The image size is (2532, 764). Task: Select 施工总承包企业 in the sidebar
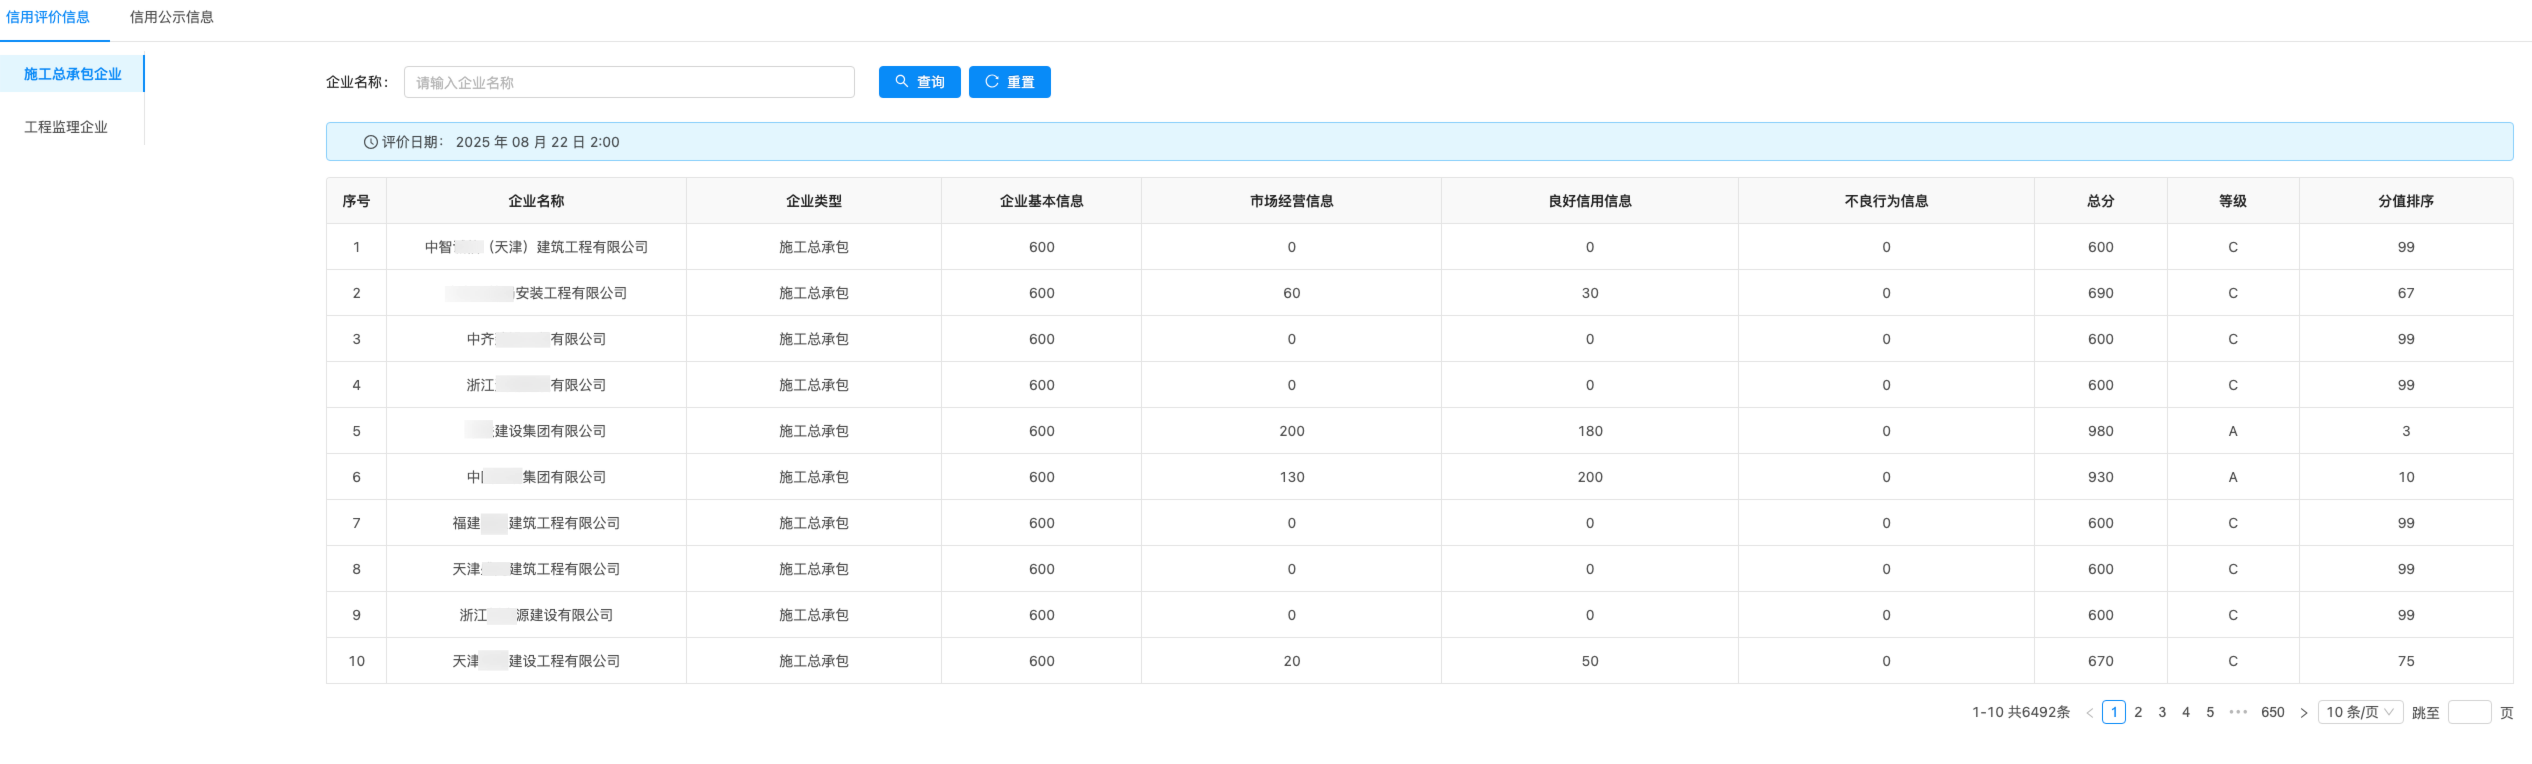click(72, 74)
